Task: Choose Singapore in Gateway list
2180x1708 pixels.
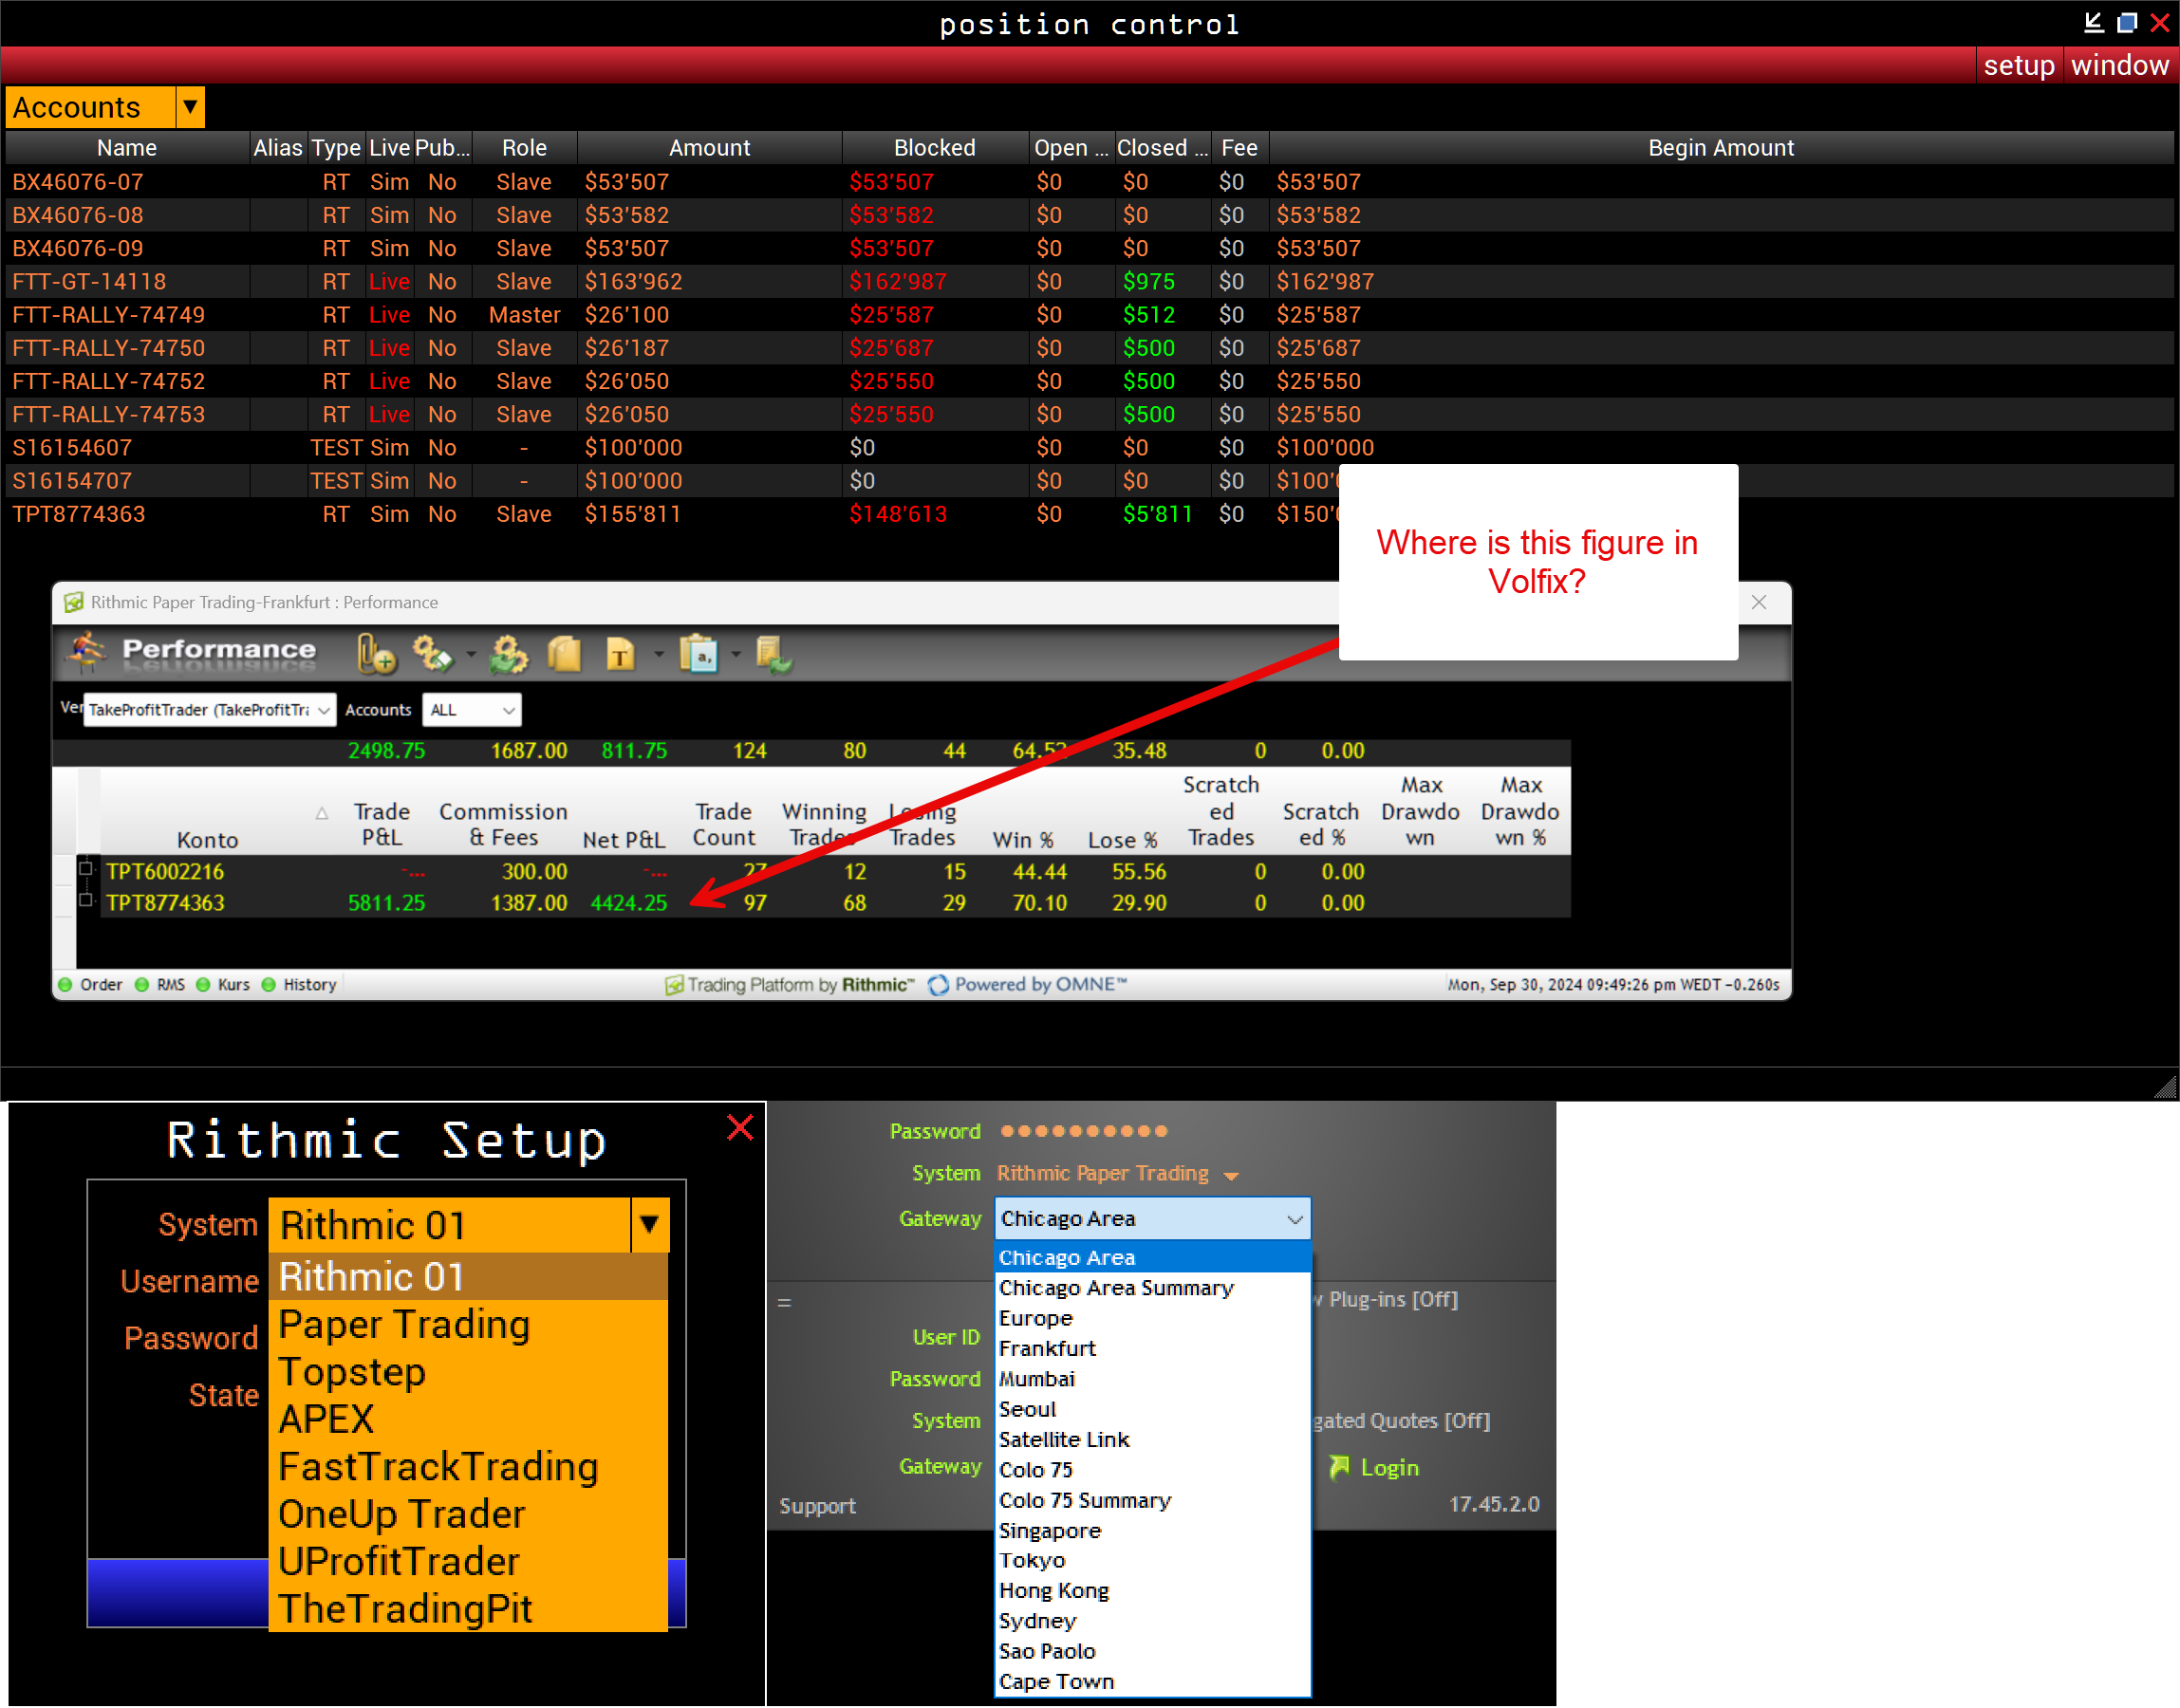Action: pos(1152,1531)
